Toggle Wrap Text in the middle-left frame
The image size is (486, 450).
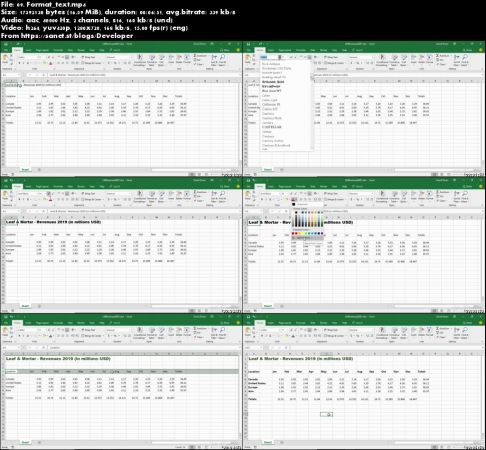(88, 194)
